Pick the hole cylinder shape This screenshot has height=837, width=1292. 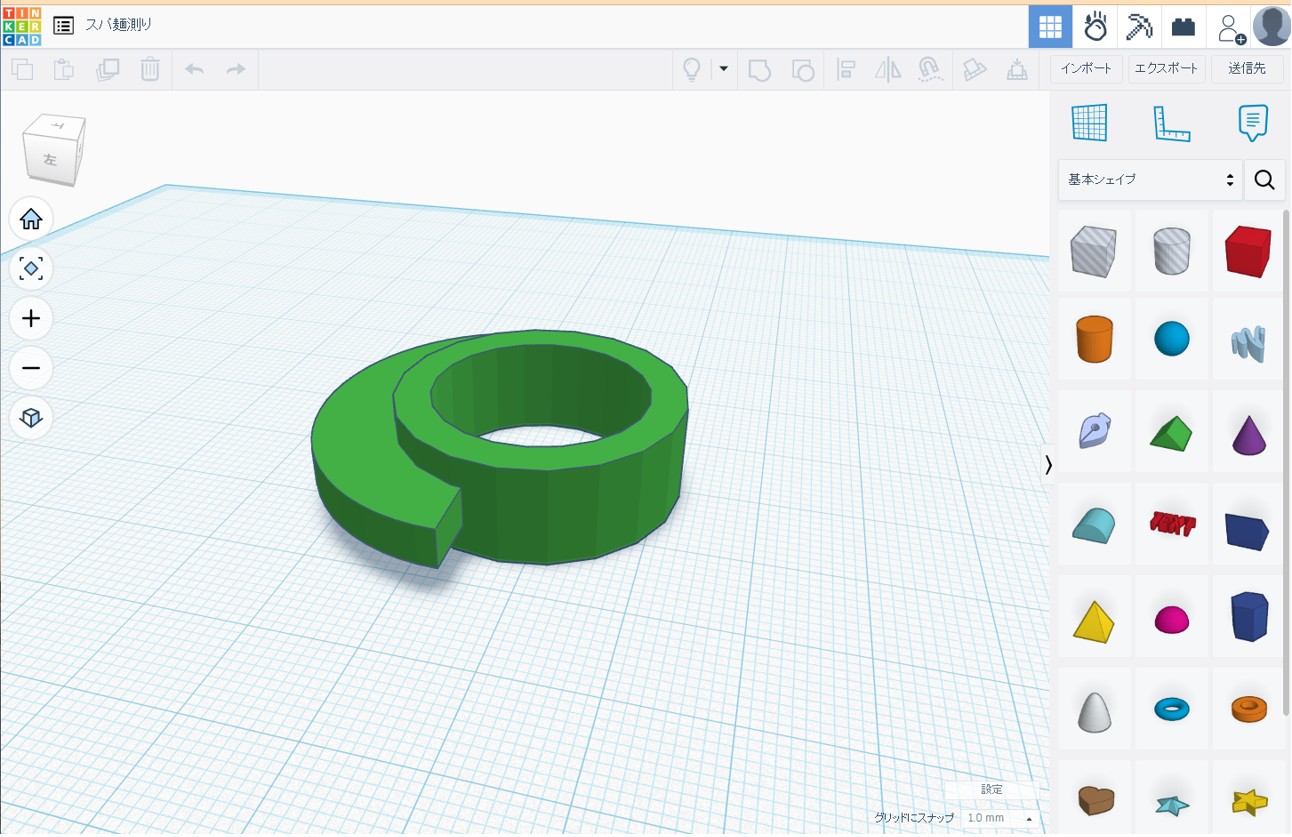tap(1171, 250)
